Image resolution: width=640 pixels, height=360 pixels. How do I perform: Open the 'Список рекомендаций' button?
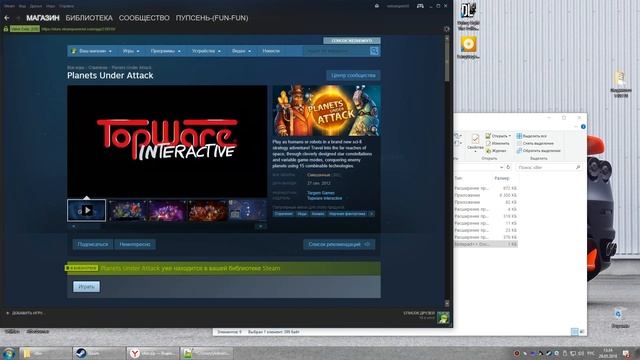coord(339,244)
